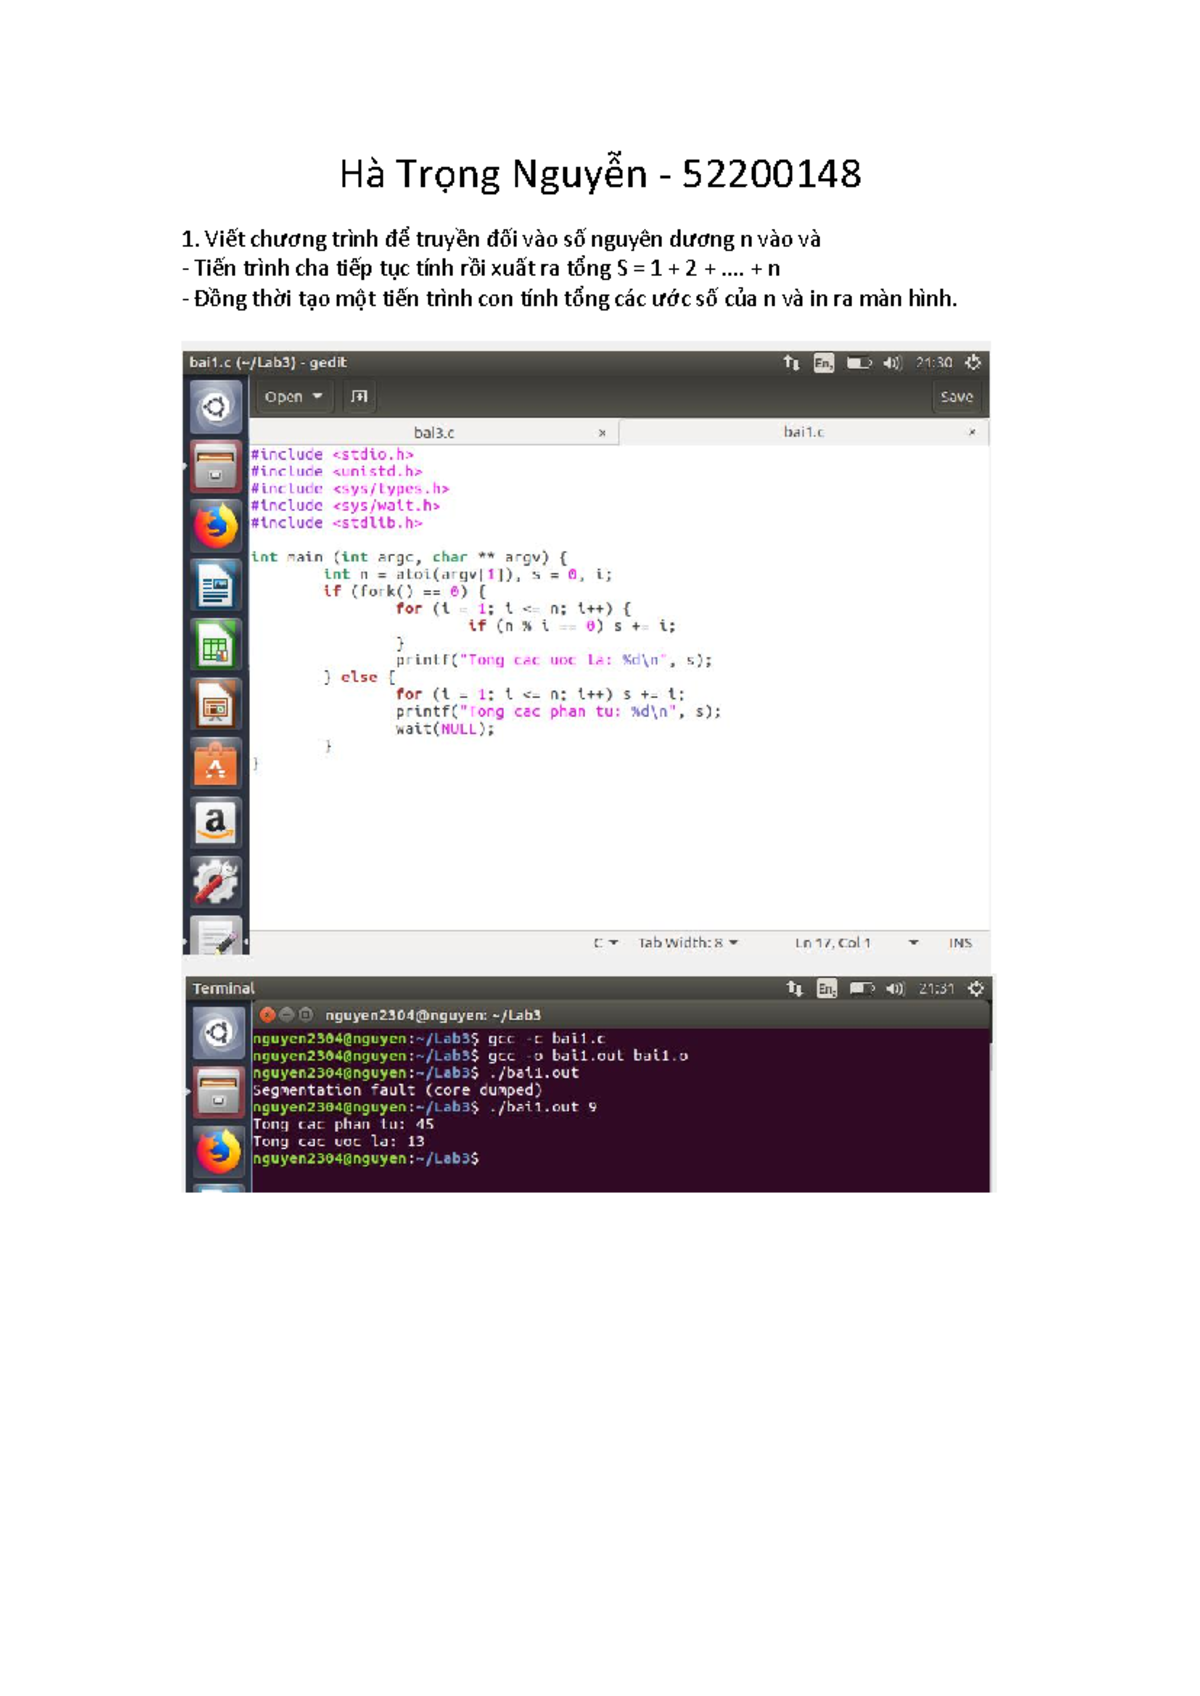The width and height of the screenshot is (1200, 1696).
Task: Open the C language selector in the status bar
Action: (x=606, y=943)
